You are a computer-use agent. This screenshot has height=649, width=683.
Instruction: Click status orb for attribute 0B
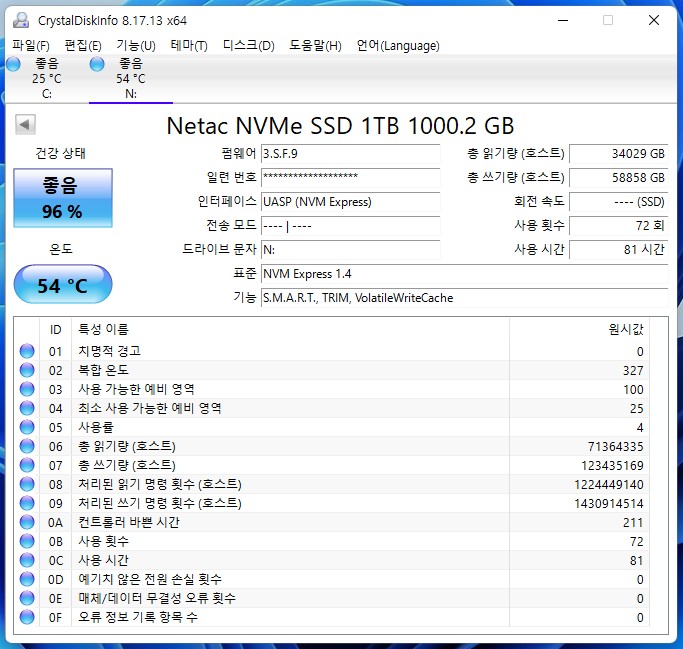27,541
